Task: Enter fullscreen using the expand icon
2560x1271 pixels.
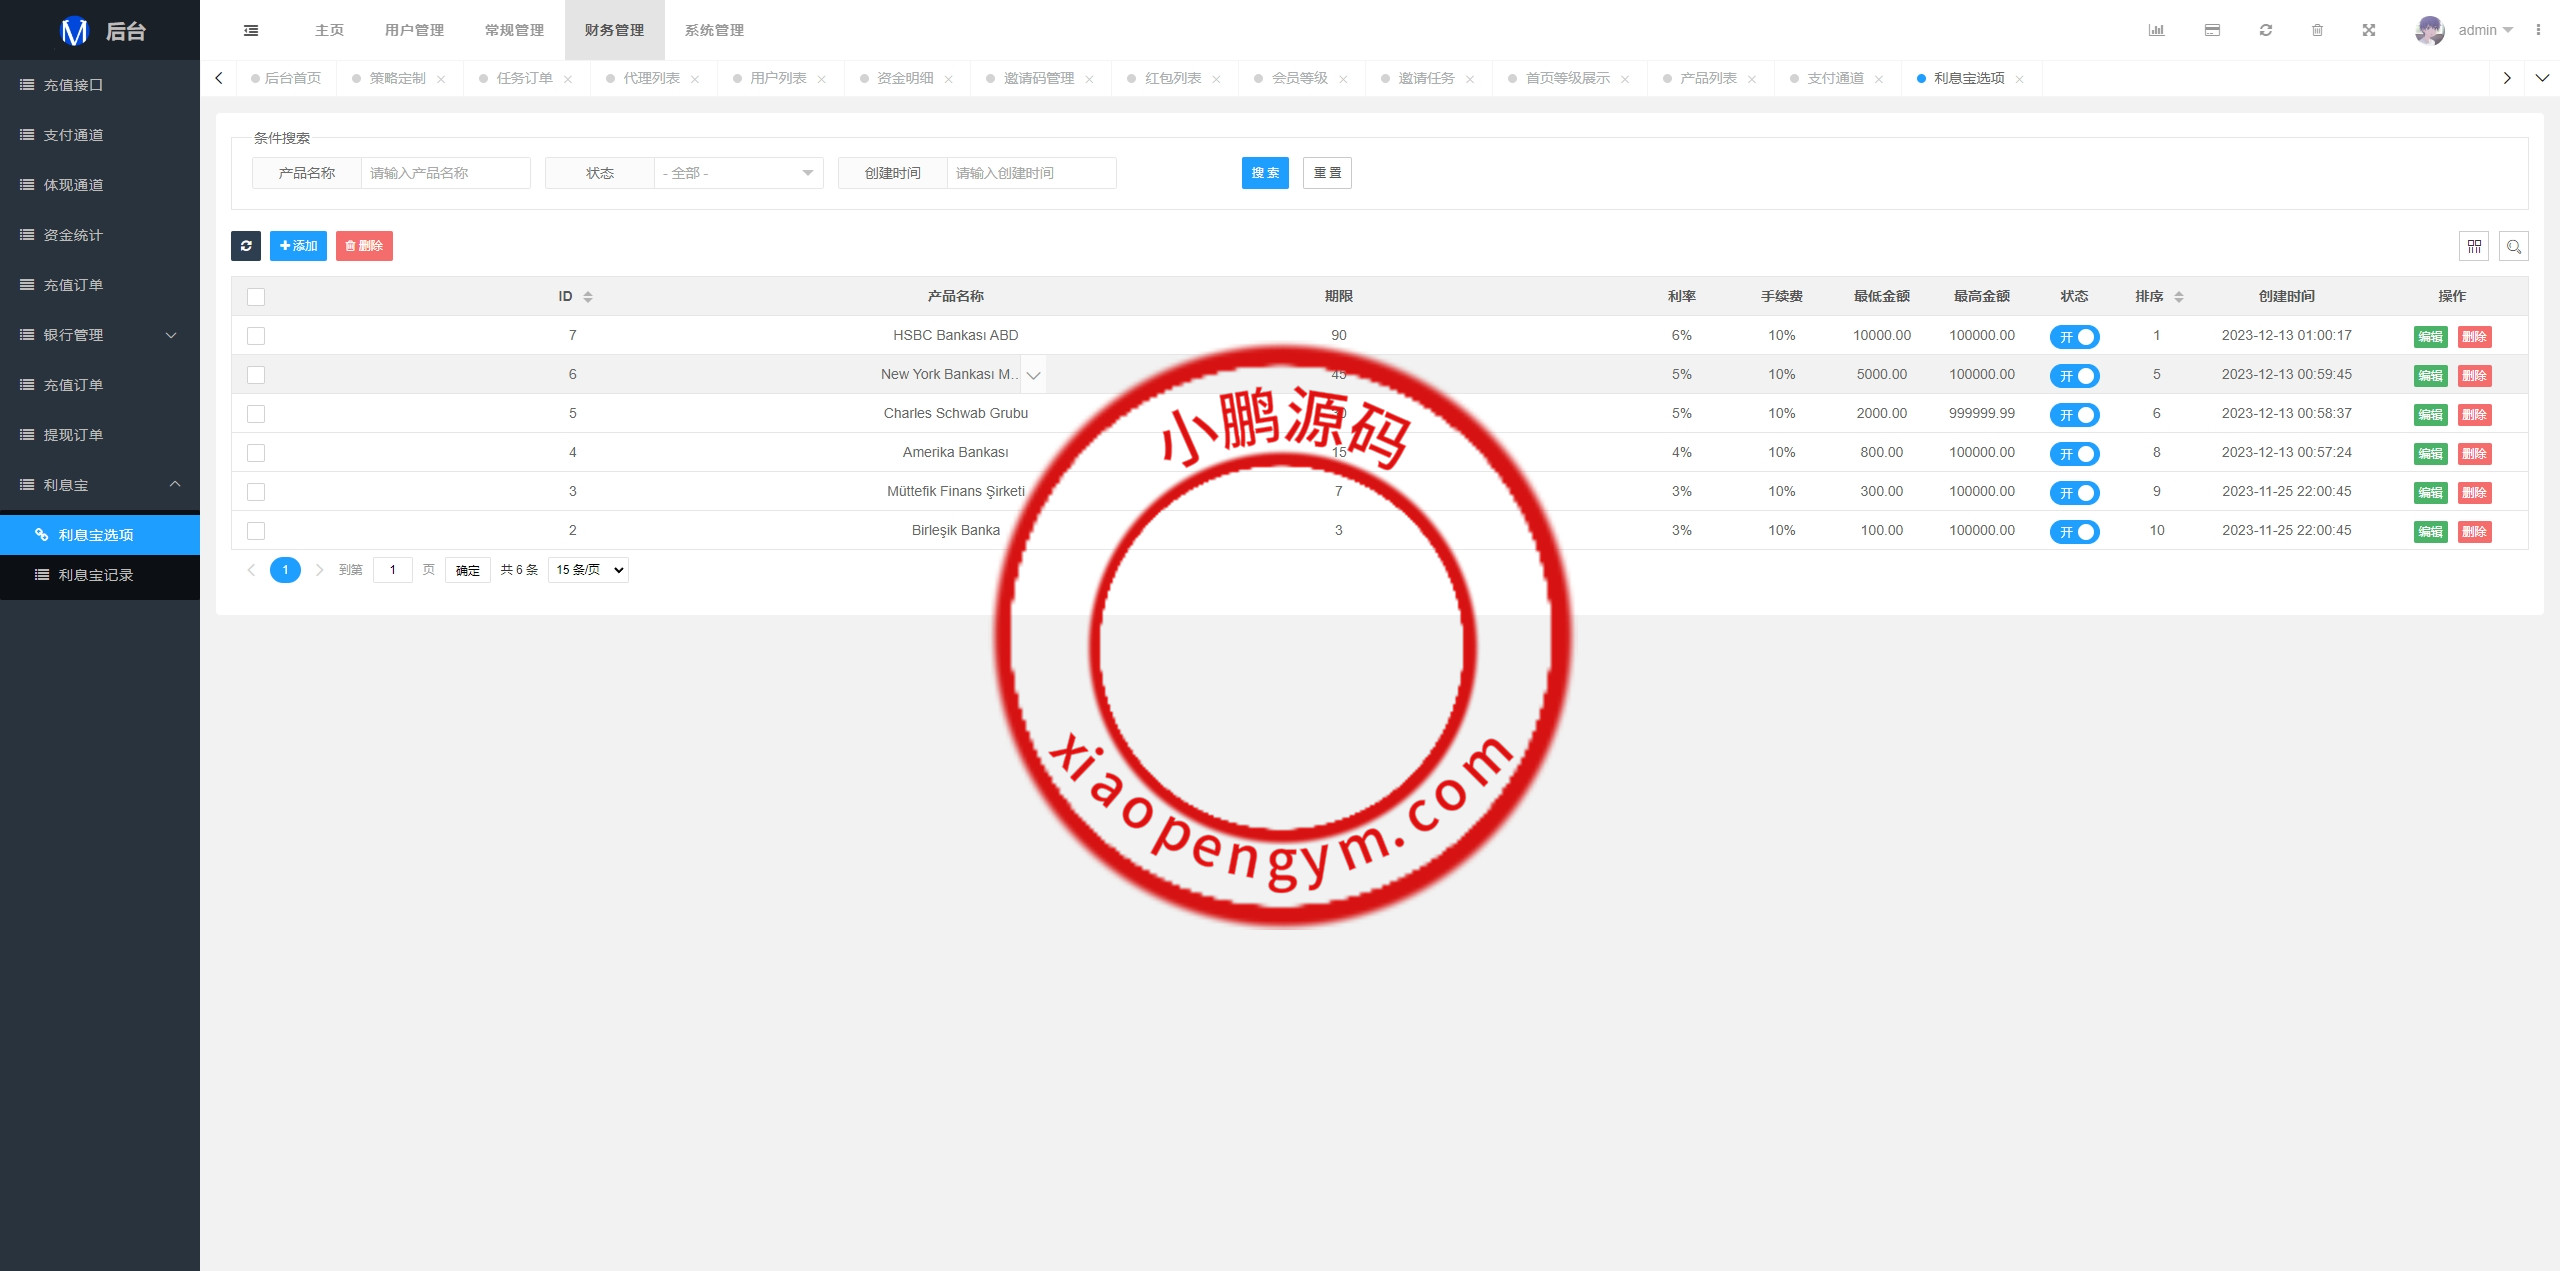Action: coord(2369,30)
